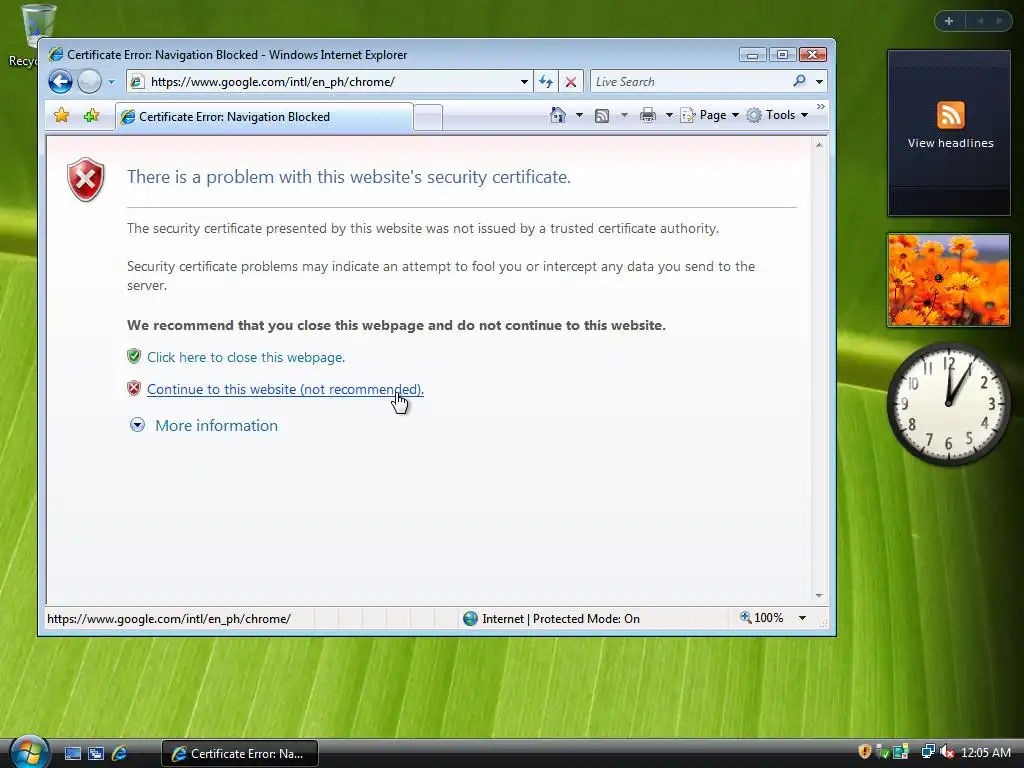Click the analog clock gadget
This screenshot has height=768, width=1024.
pos(949,403)
